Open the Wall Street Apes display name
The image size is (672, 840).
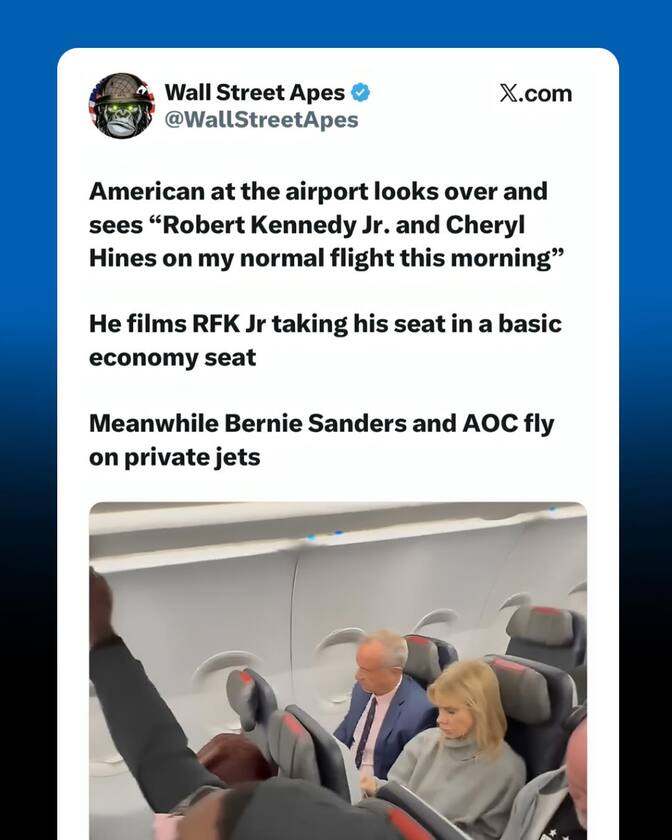(255, 92)
